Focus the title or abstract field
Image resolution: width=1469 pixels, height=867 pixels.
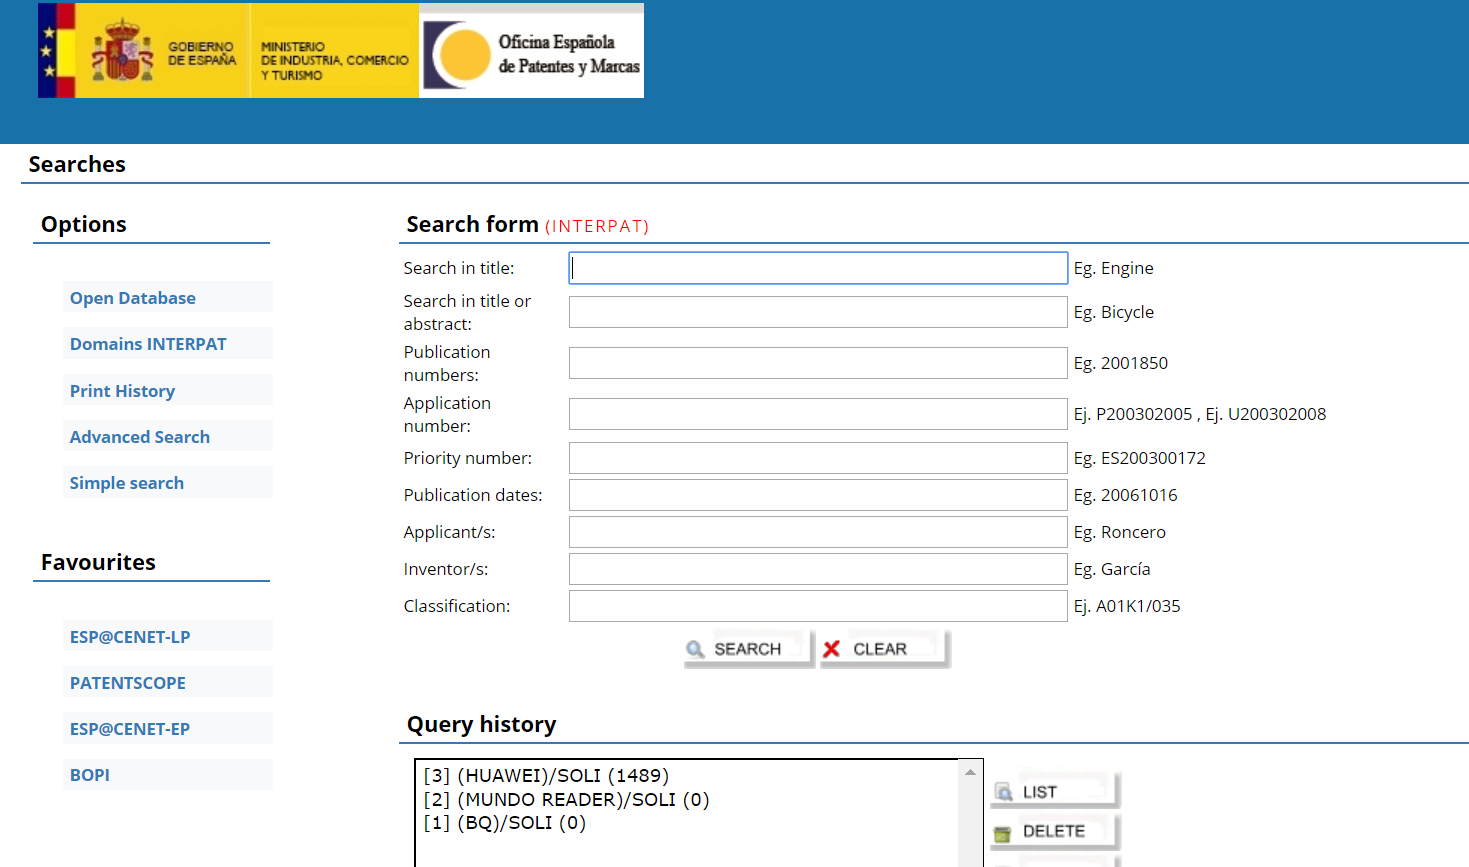818,312
